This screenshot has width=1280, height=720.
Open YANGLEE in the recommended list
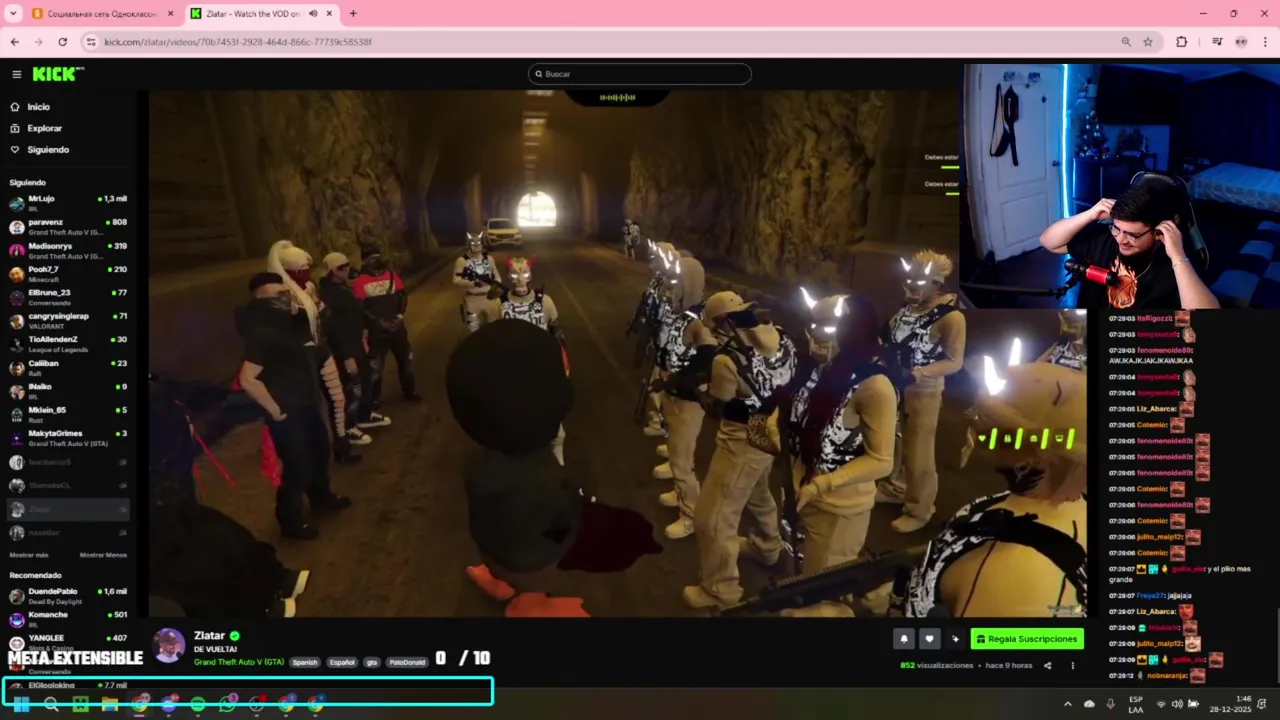[x=68, y=641]
